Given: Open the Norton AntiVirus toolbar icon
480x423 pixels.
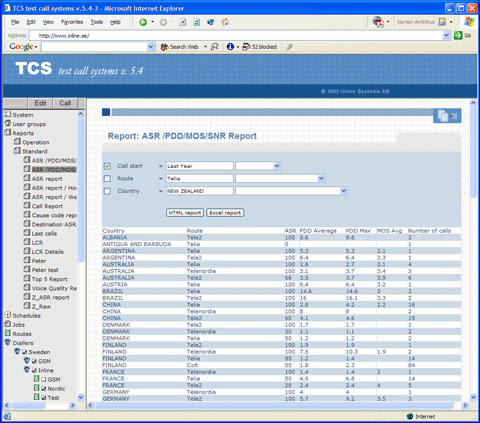Looking at the screenshot, I should click(x=442, y=22).
